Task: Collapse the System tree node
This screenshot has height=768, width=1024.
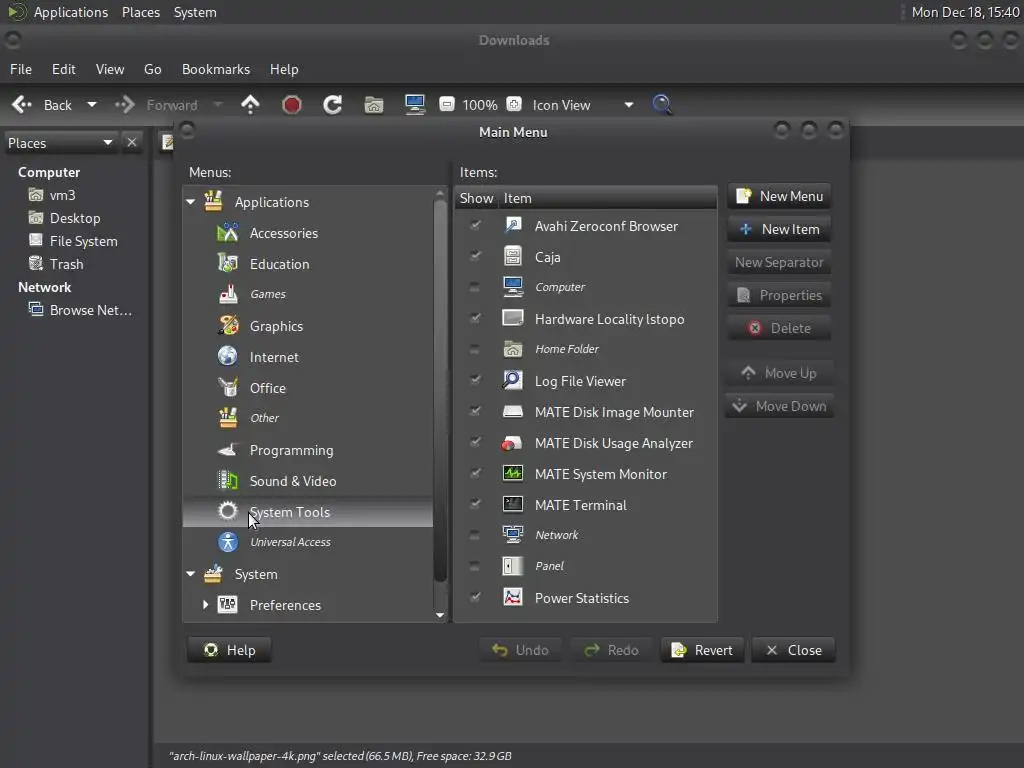Action: [x=191, y=573]
